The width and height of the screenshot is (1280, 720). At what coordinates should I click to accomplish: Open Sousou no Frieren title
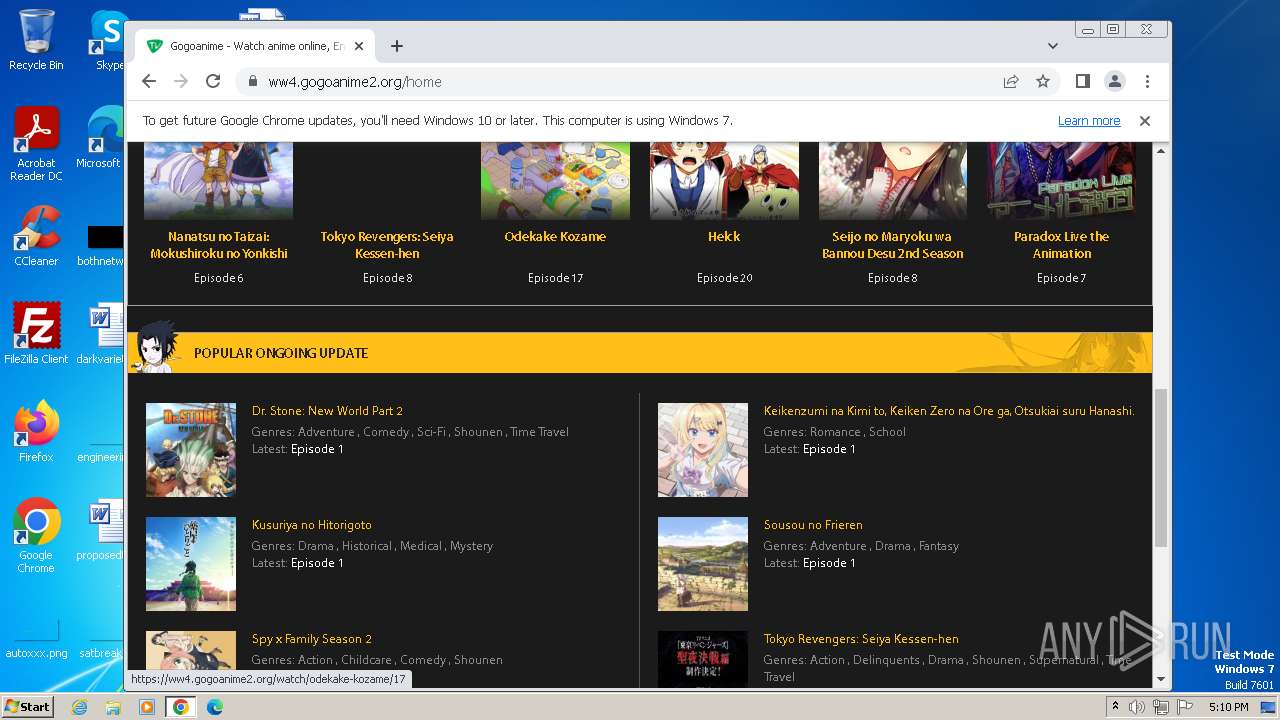(x=813, y=525)
